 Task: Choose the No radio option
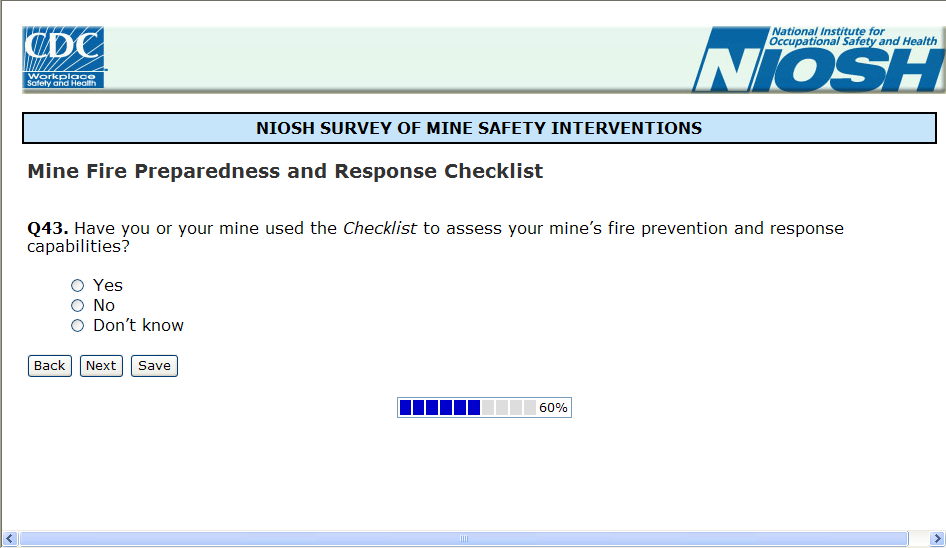77,306
